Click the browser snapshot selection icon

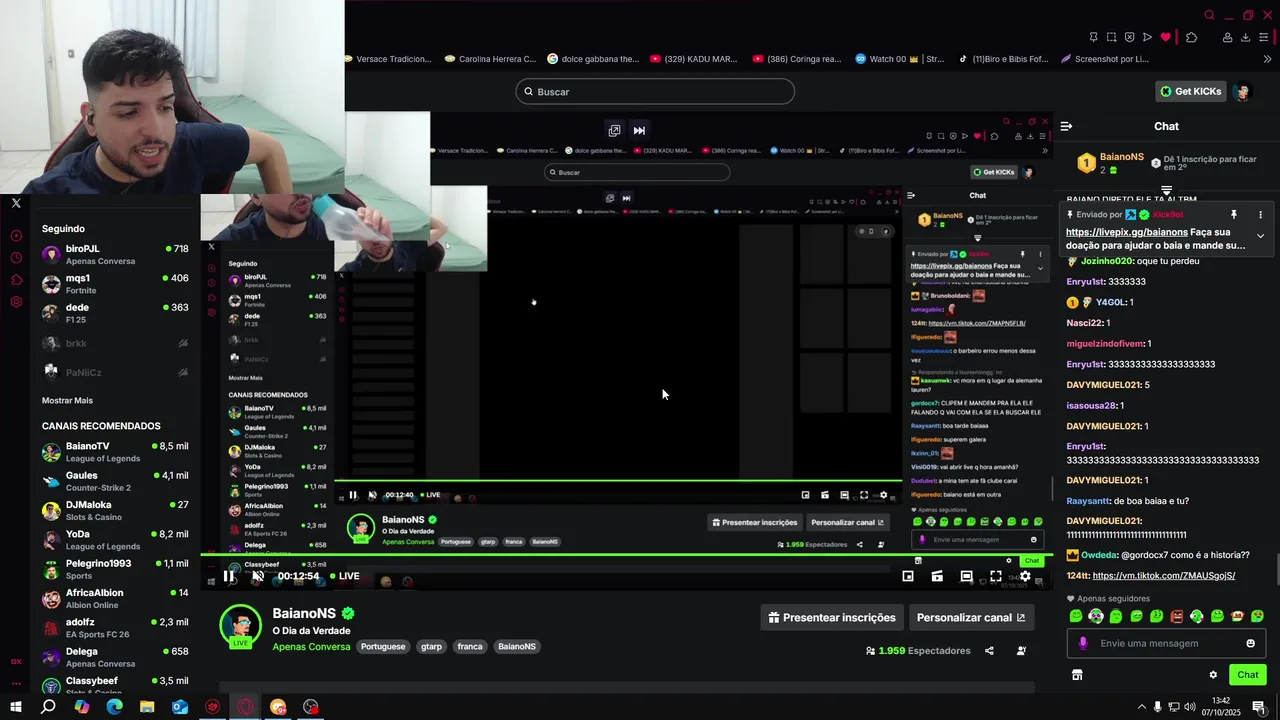[x=1111, y=37]
